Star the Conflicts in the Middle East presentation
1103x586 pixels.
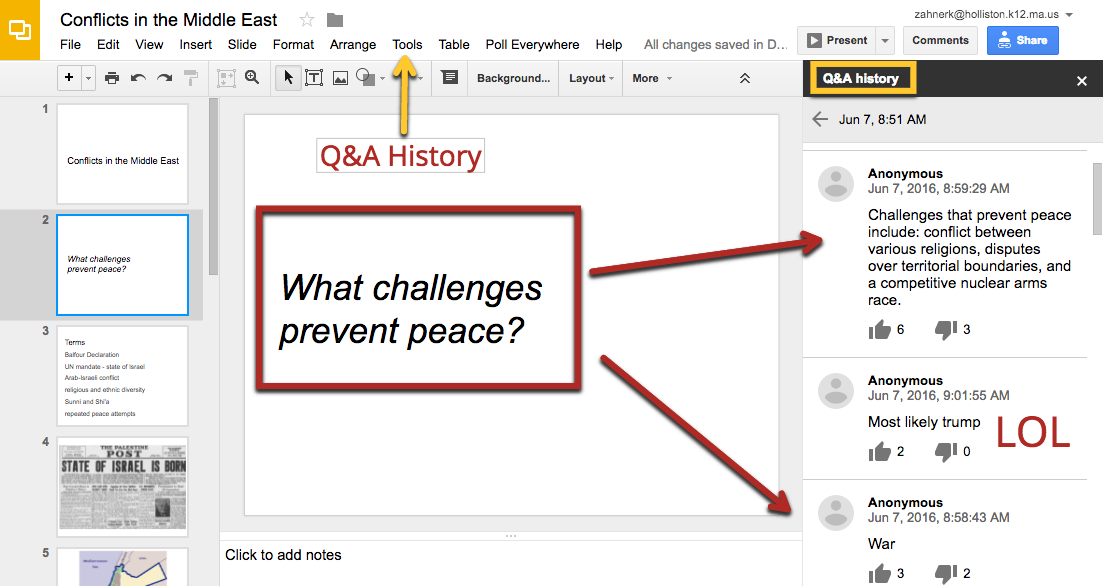click(x=307, y=20)
